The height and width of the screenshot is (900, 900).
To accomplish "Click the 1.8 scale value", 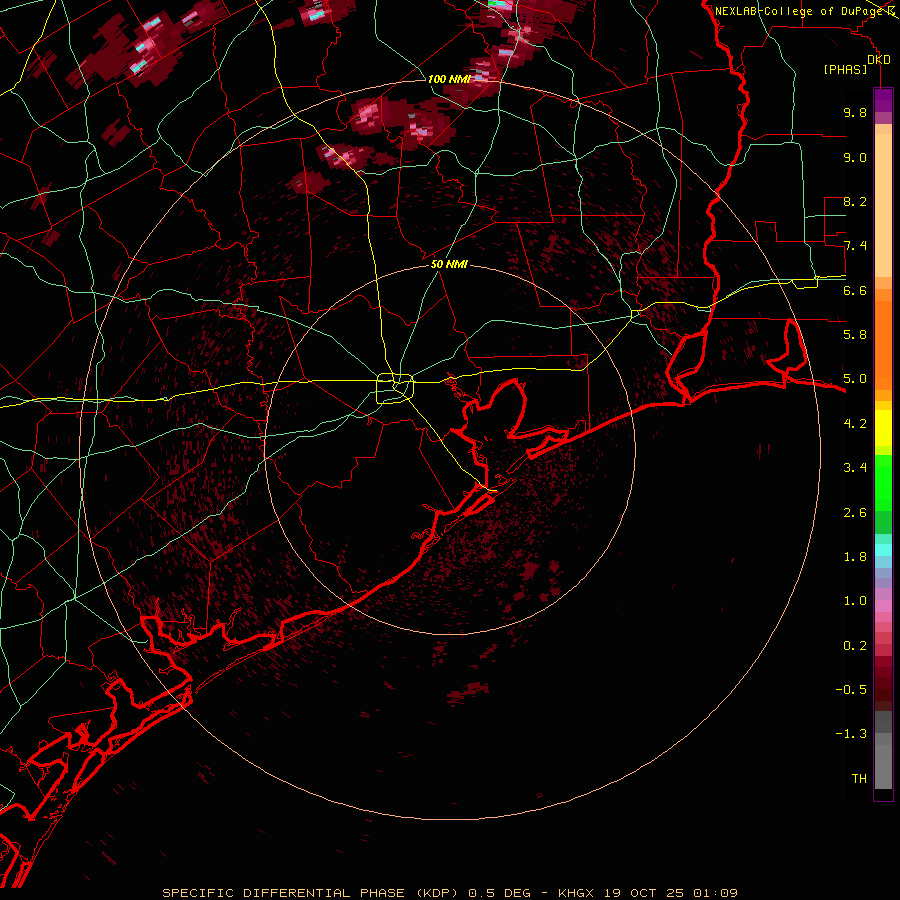I will [x=855, y=557].
